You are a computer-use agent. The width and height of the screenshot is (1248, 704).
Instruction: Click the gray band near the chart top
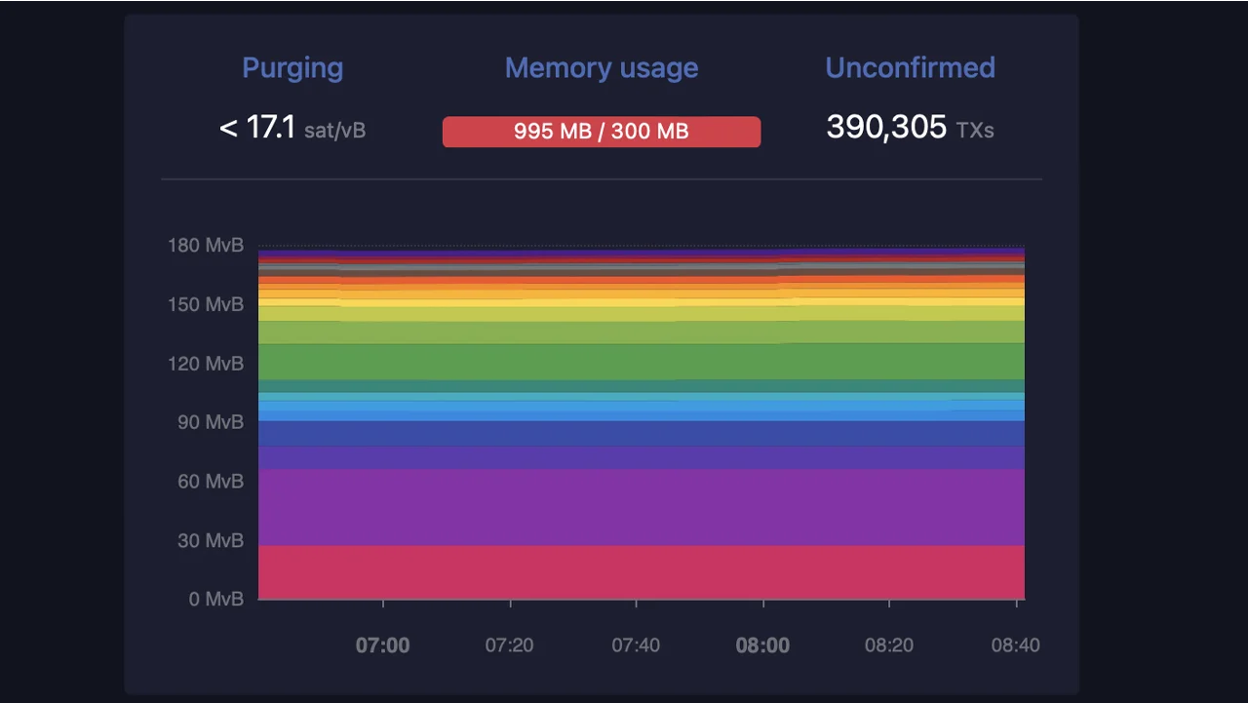[x=640, y=268]
